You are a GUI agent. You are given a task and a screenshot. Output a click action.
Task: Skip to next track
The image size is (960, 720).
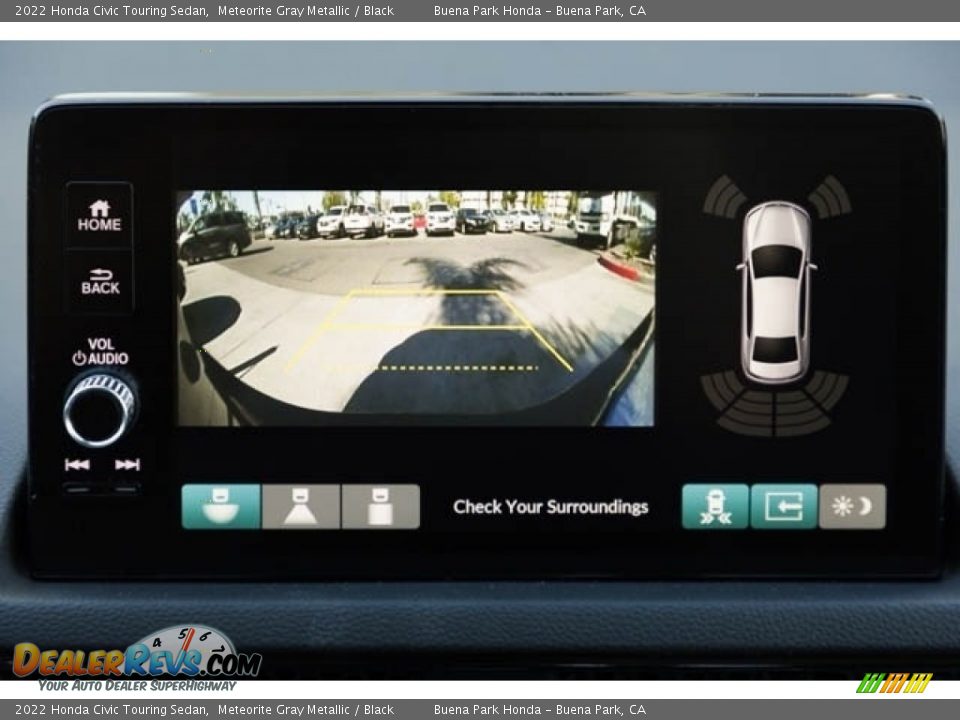point(127,465)
